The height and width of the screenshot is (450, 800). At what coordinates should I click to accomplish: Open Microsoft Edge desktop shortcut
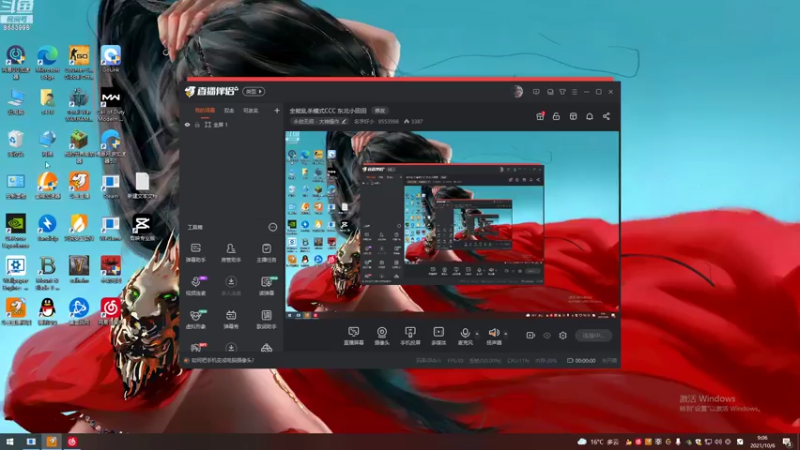click(x=47, y=63)
